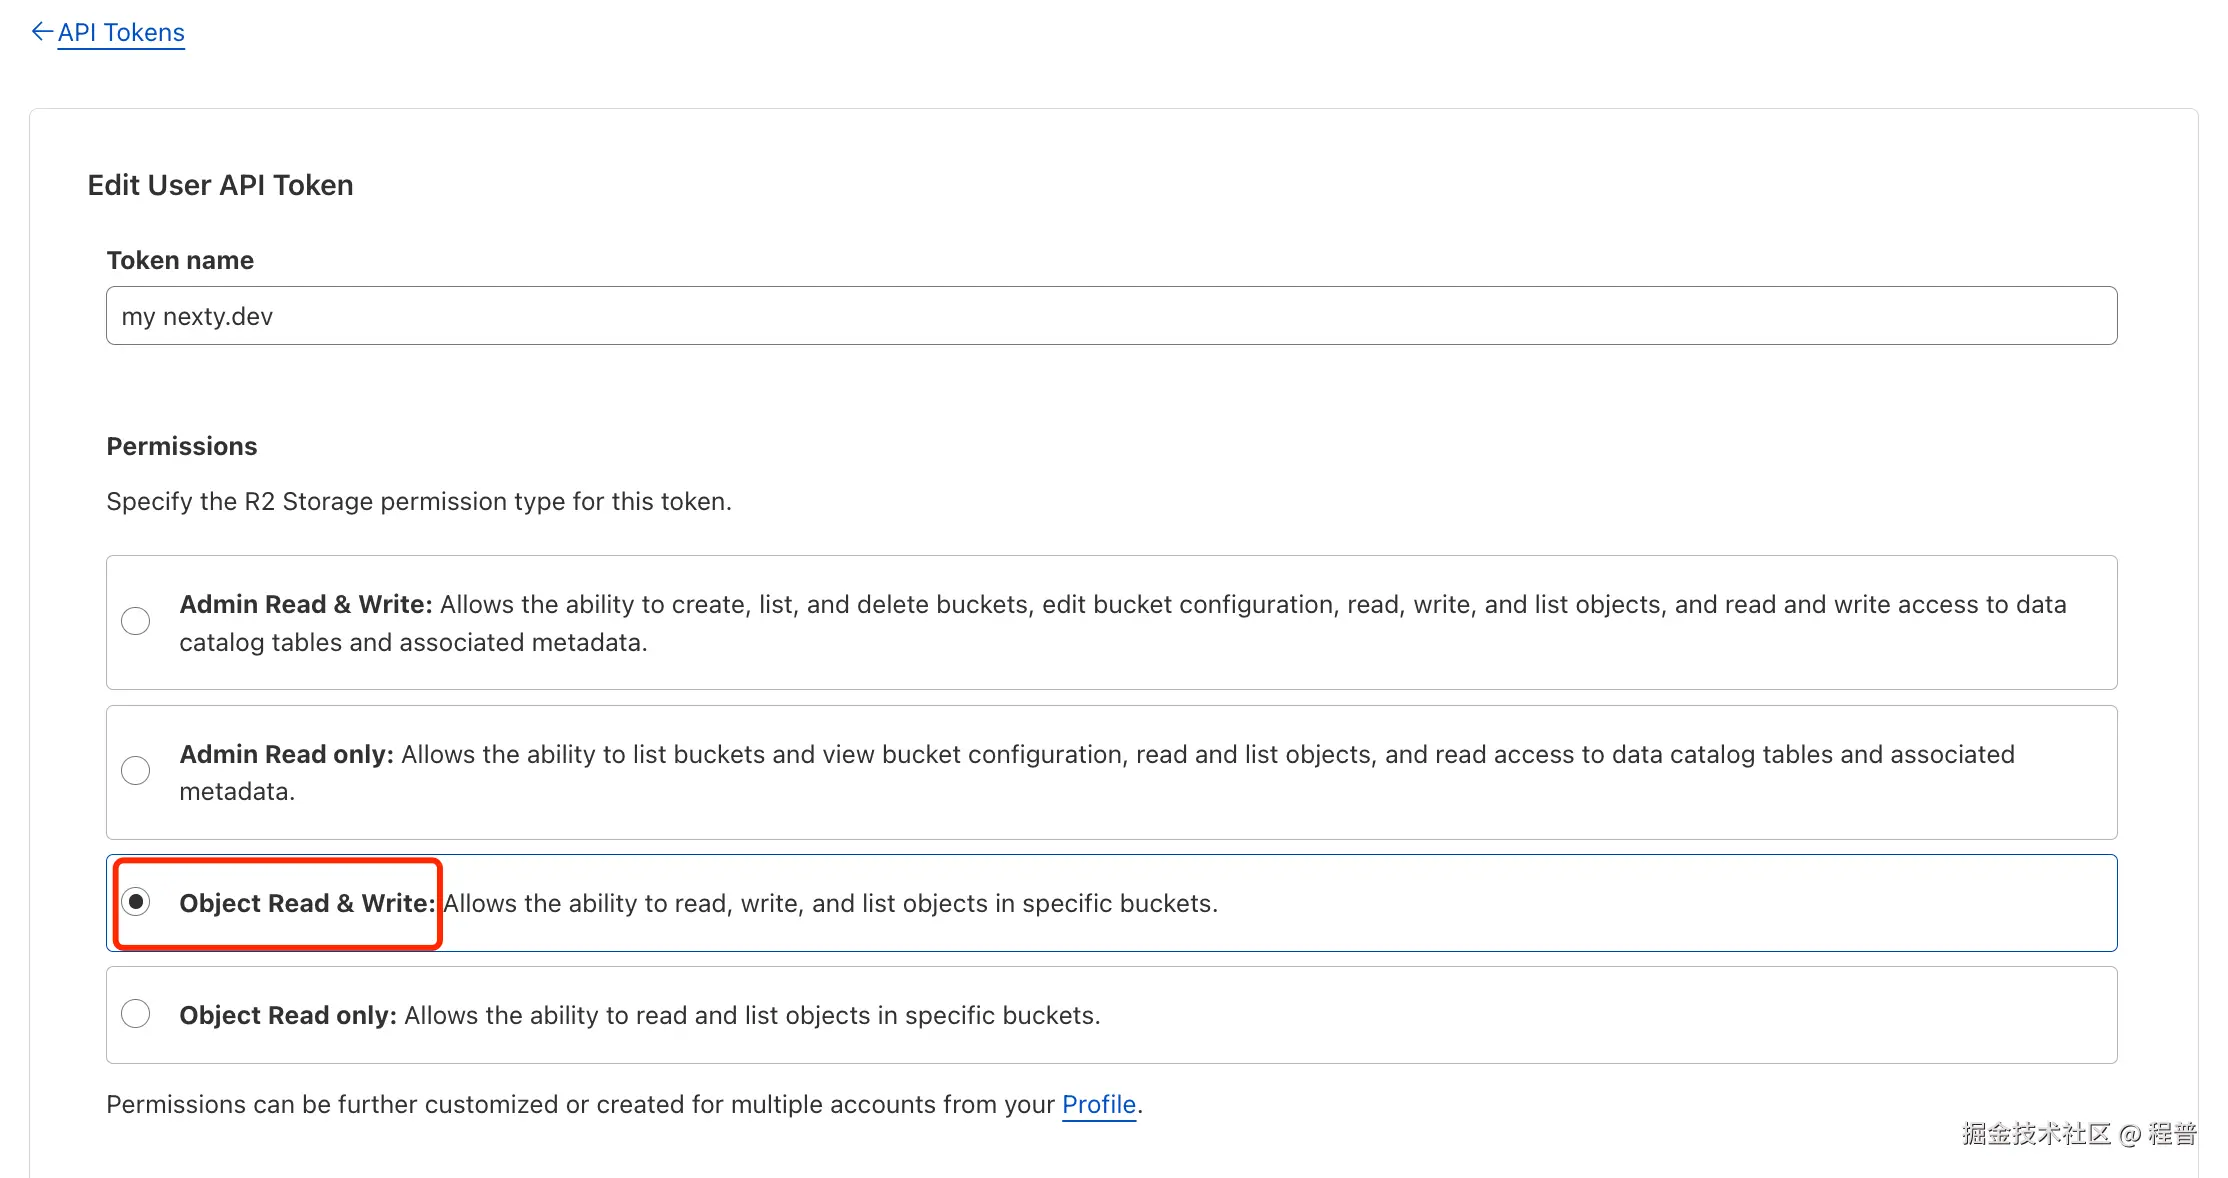
Task: Click the text 'my nexty.dev' in the field
Action: coord(194,315)
